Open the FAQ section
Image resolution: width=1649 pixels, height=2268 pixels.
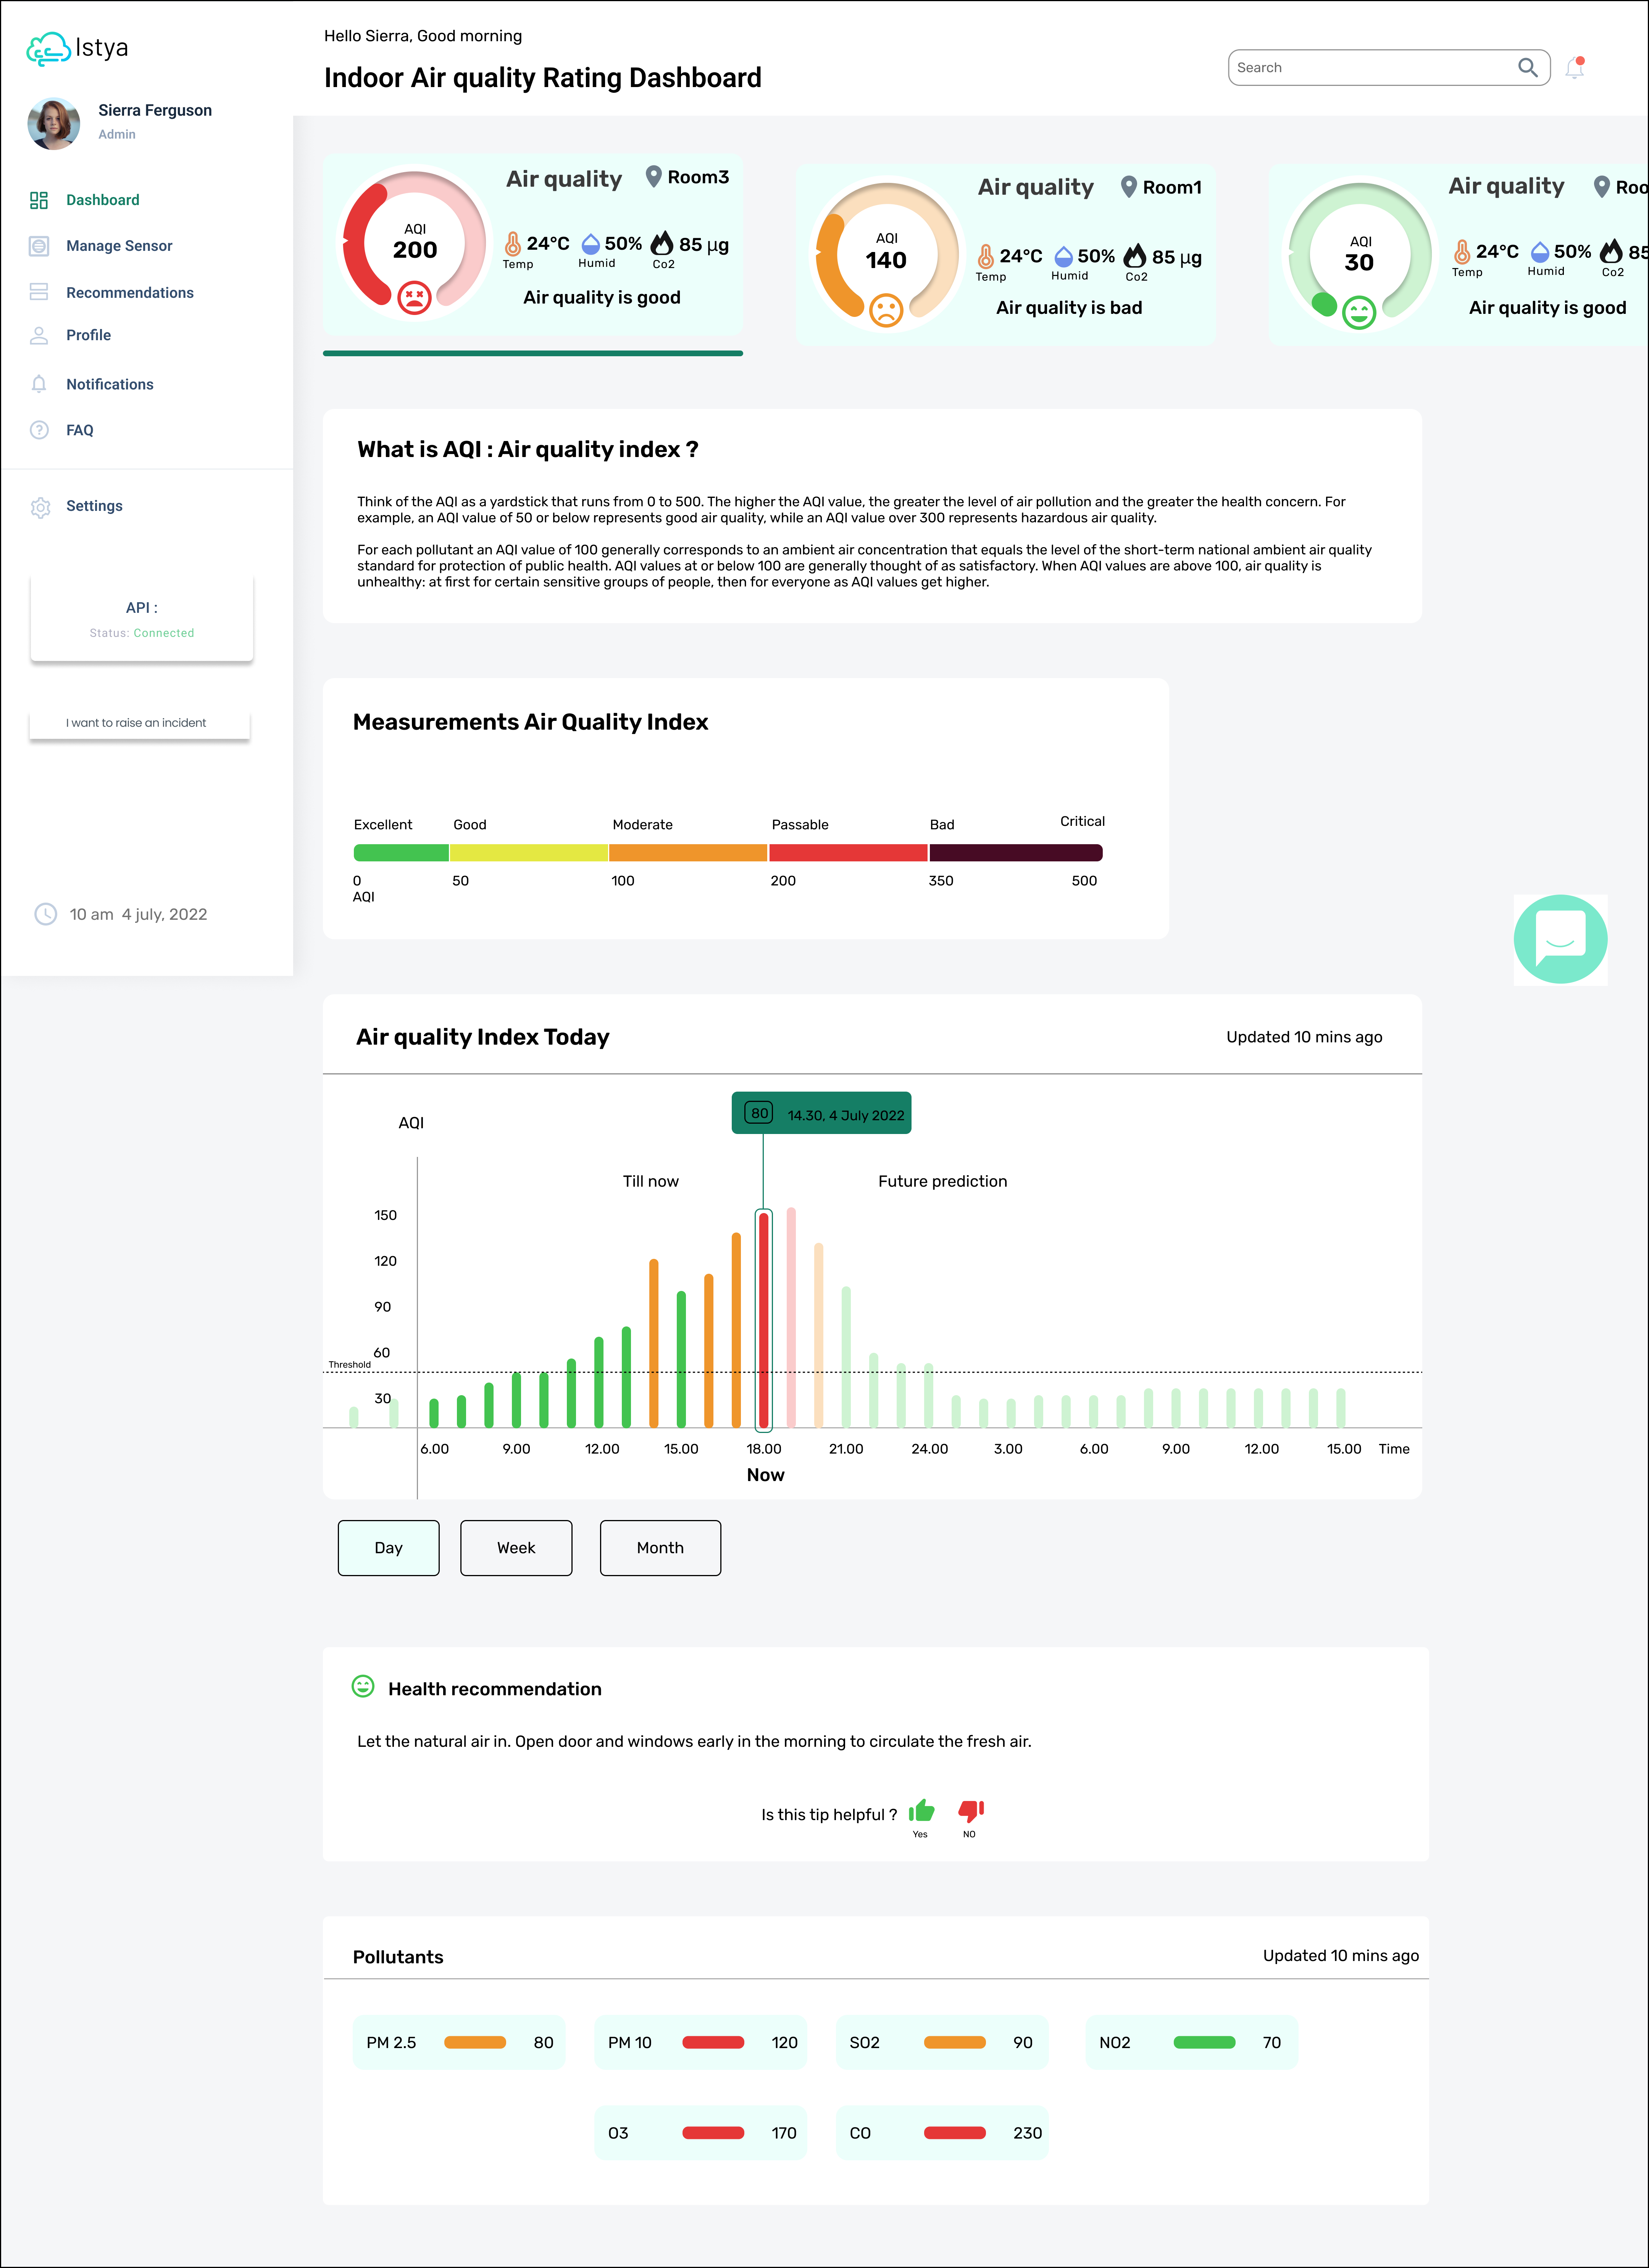pyautogui.click(x=80, y=430)
